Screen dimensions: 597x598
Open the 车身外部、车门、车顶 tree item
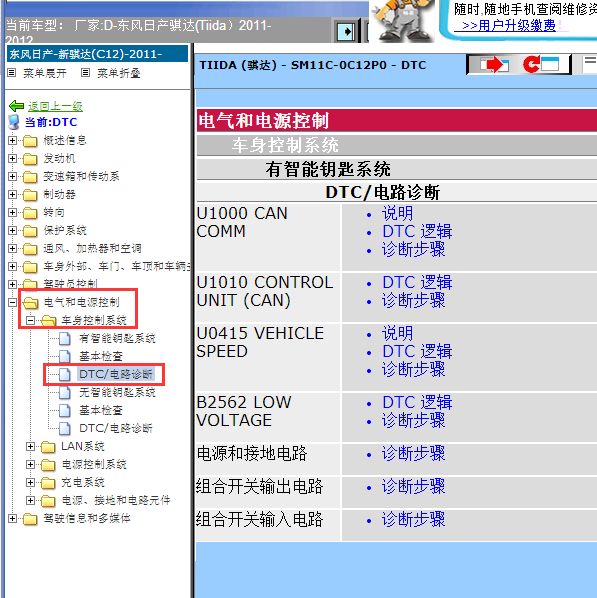pyautogui.click(x=117, y=266)
